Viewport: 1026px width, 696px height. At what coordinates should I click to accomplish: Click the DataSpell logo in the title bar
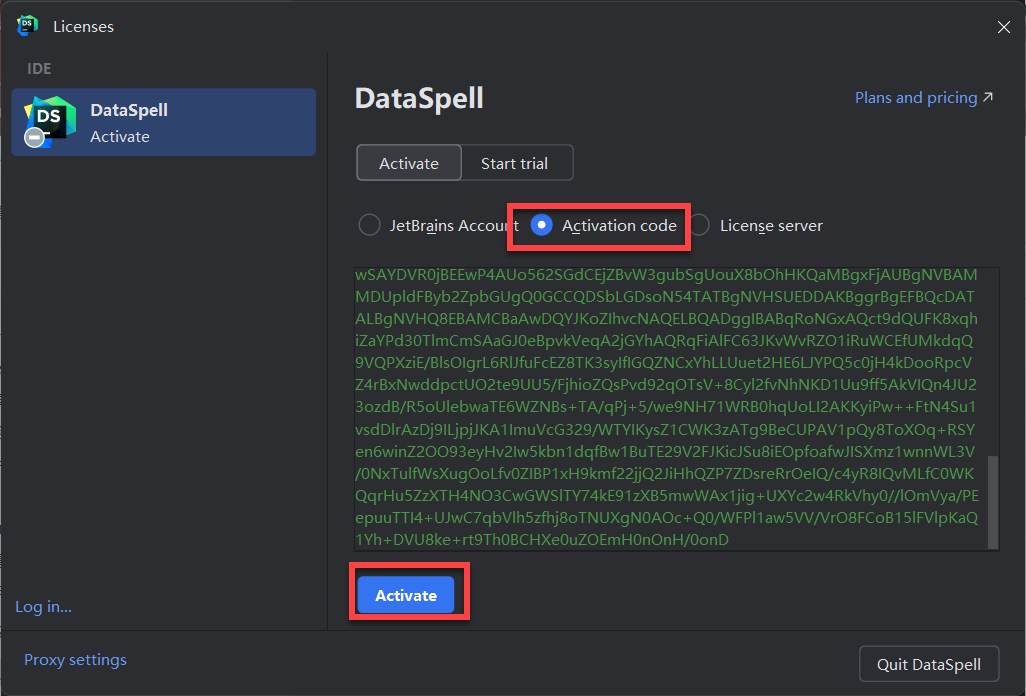(x=27, y=26)
